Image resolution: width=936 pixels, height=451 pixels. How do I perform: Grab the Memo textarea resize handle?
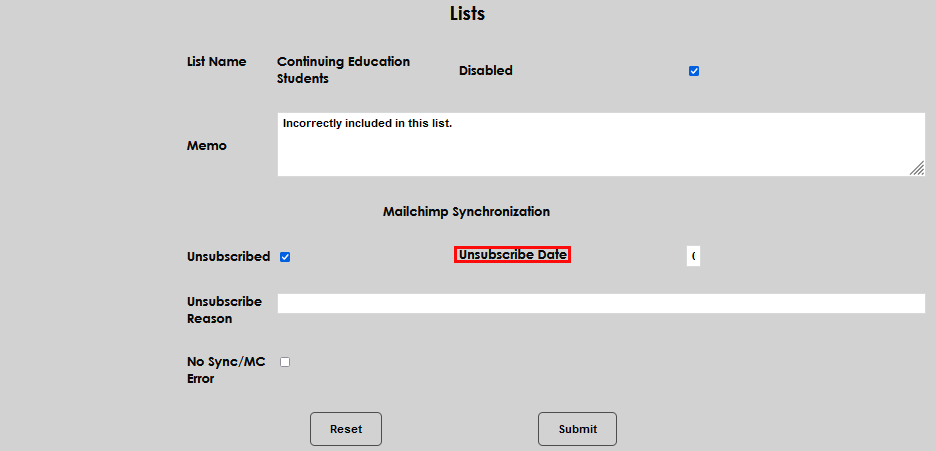click(x=917, y=169)
